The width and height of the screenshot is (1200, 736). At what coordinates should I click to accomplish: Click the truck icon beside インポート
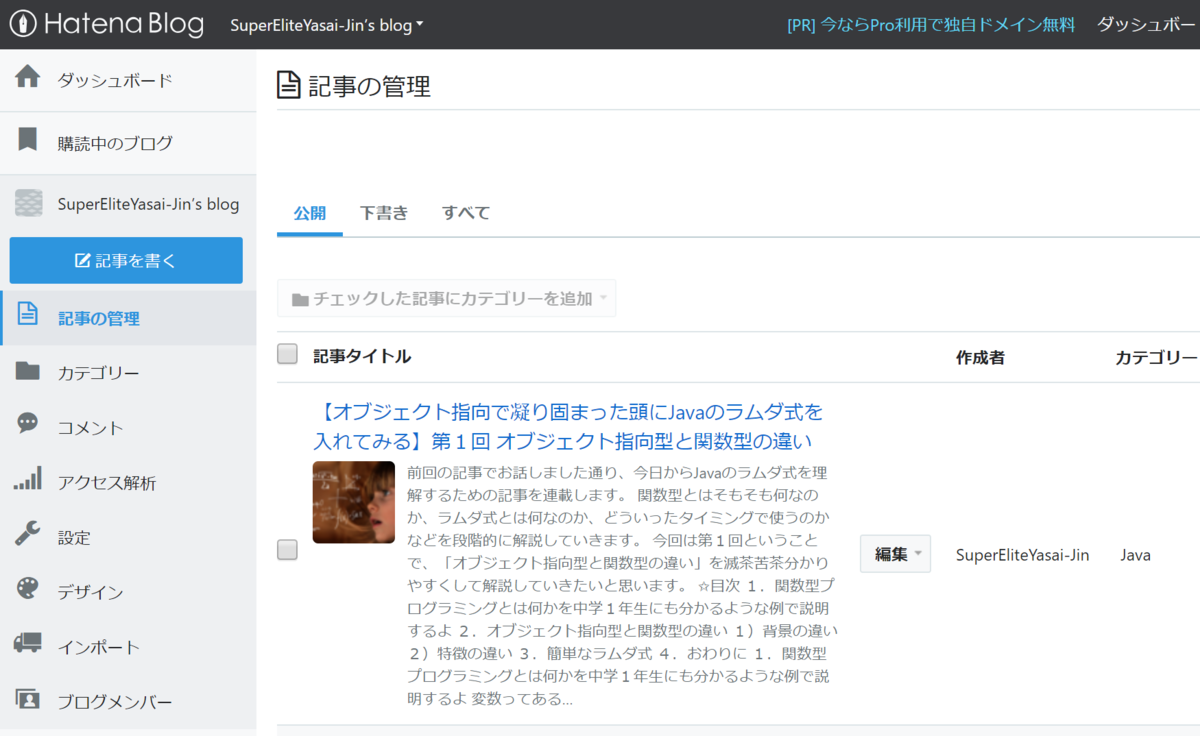[28, 645]
